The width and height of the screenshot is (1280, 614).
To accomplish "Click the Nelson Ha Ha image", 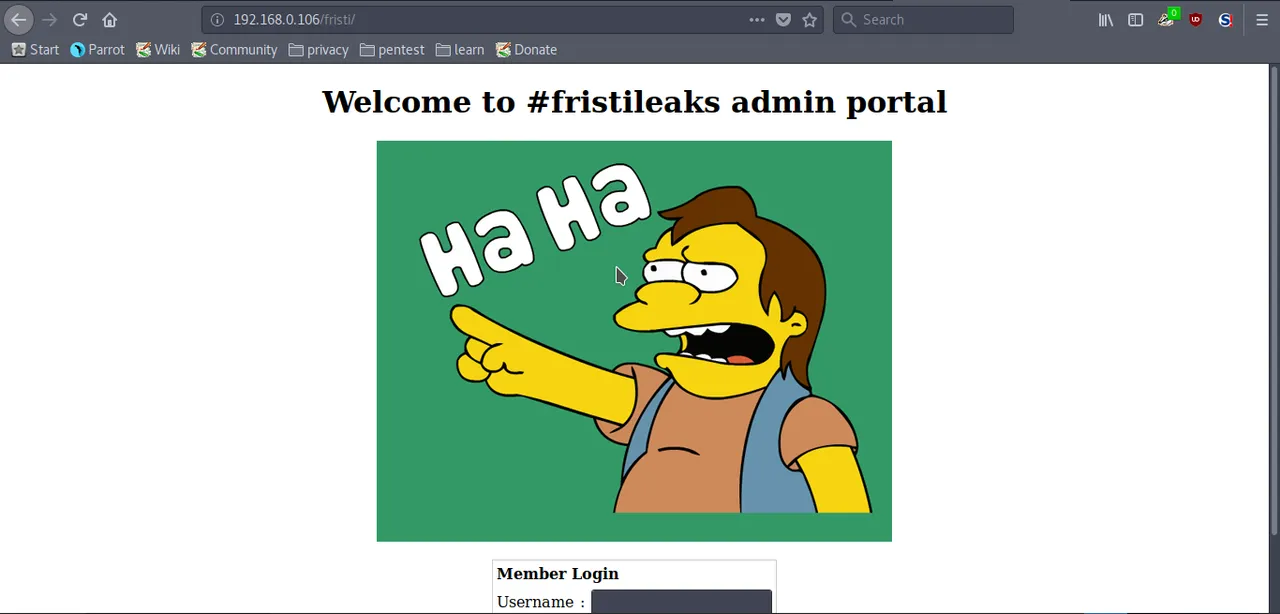I will (x=634, y=341).
